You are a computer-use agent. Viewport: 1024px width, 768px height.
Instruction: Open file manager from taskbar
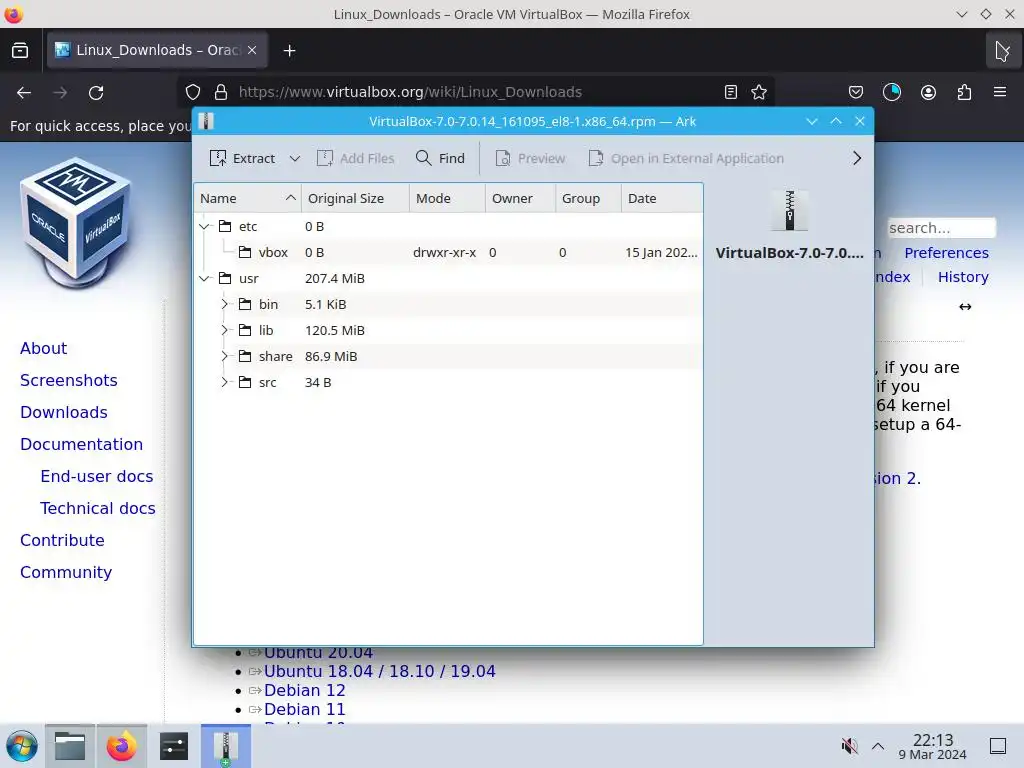pyautogui.click(x=70, y=746)
